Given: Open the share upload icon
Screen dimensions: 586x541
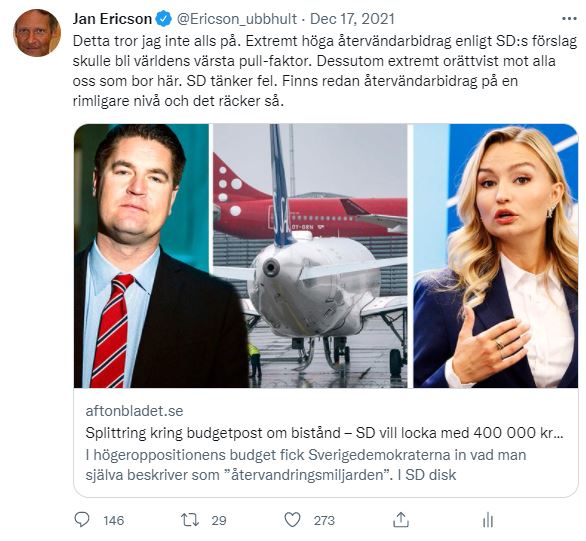Looking at the screenshot, I should coord(401,519).
